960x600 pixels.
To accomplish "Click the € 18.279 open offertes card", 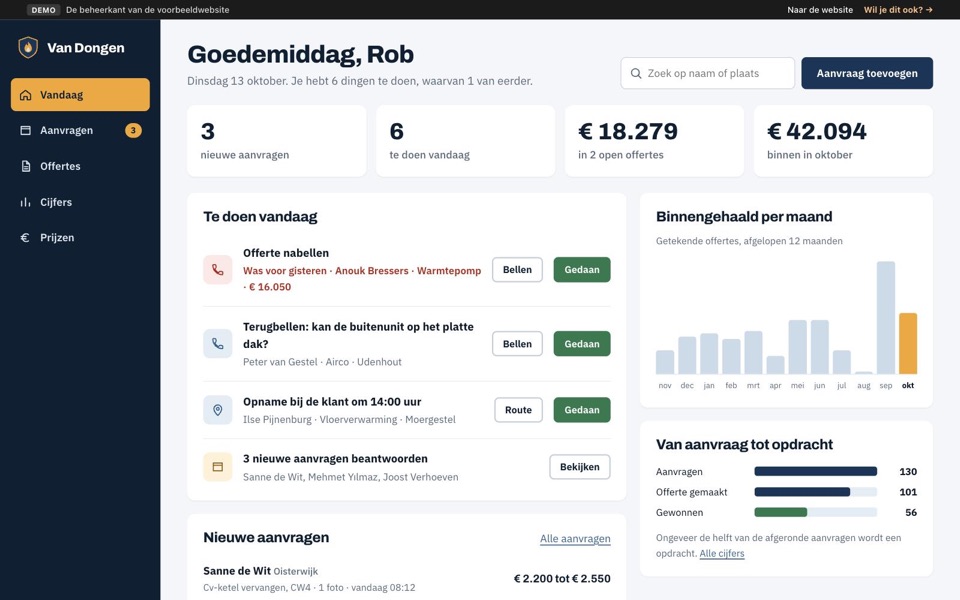I will [654, 141].
